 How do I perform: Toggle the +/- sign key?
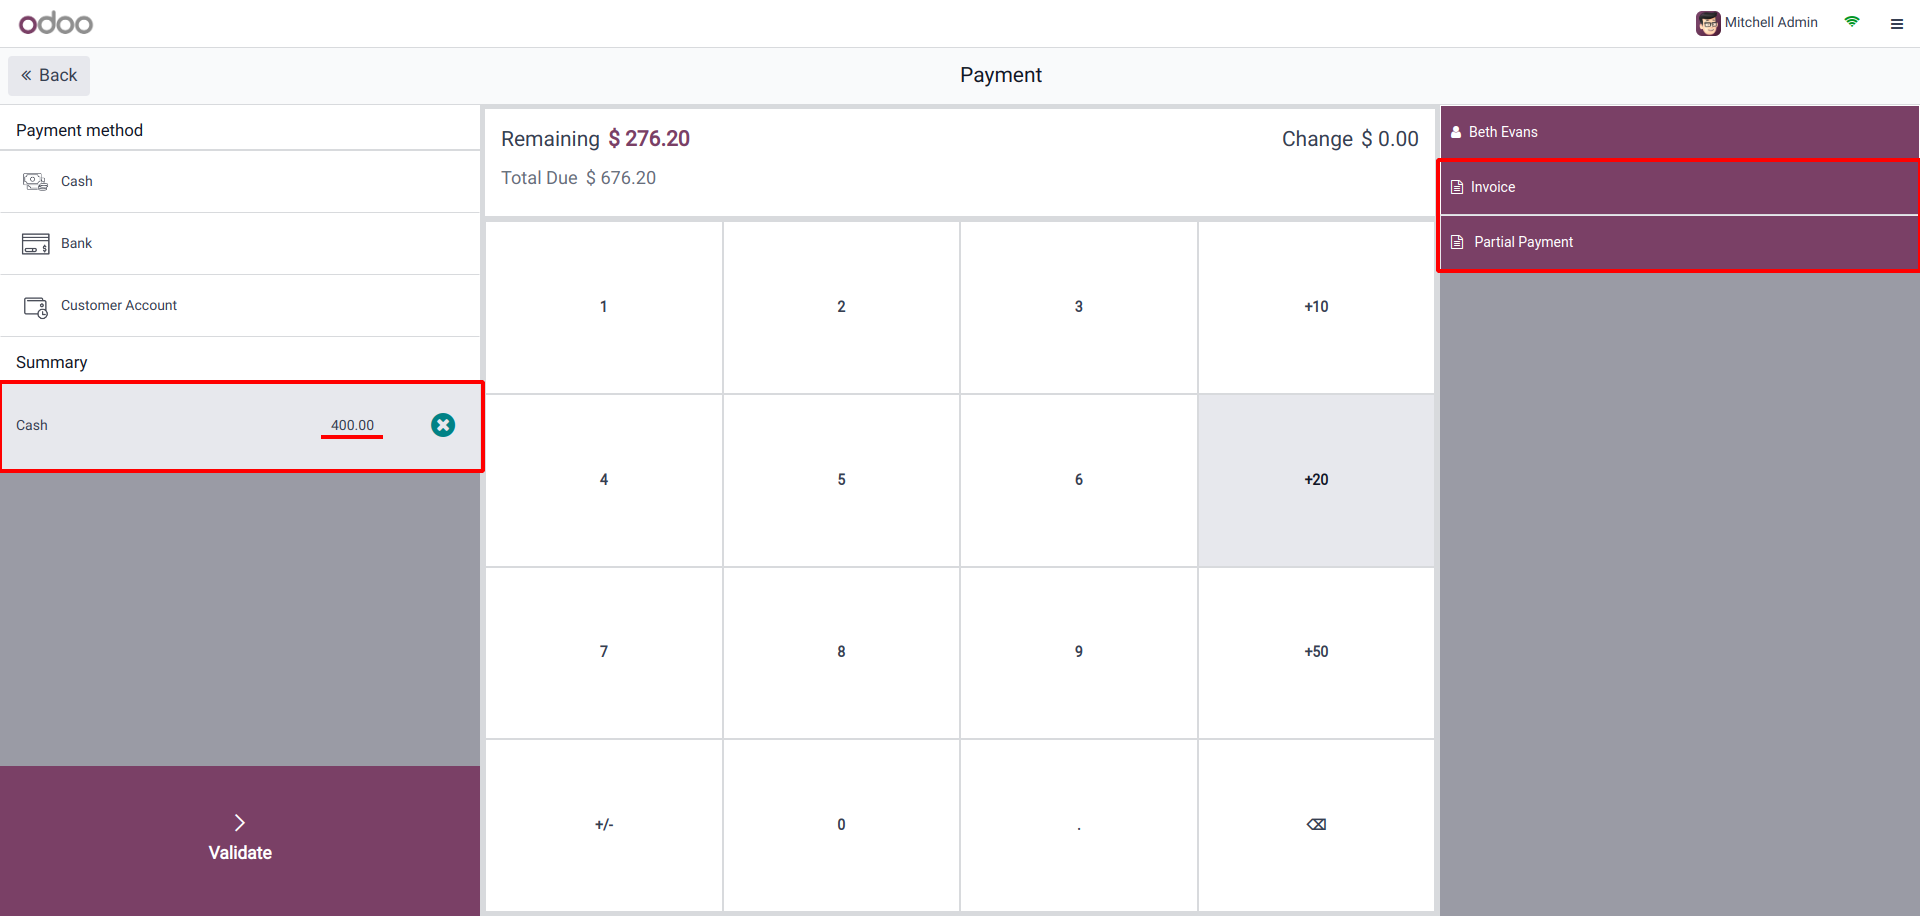click(604, 825)
